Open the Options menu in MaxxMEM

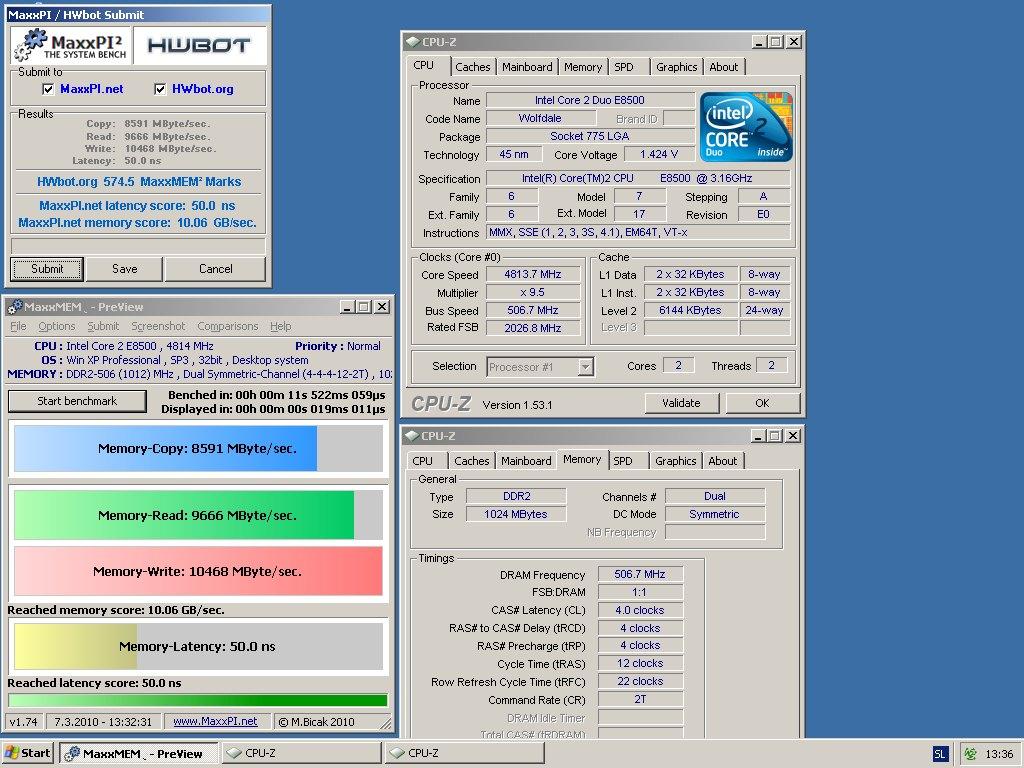point(57,326)
